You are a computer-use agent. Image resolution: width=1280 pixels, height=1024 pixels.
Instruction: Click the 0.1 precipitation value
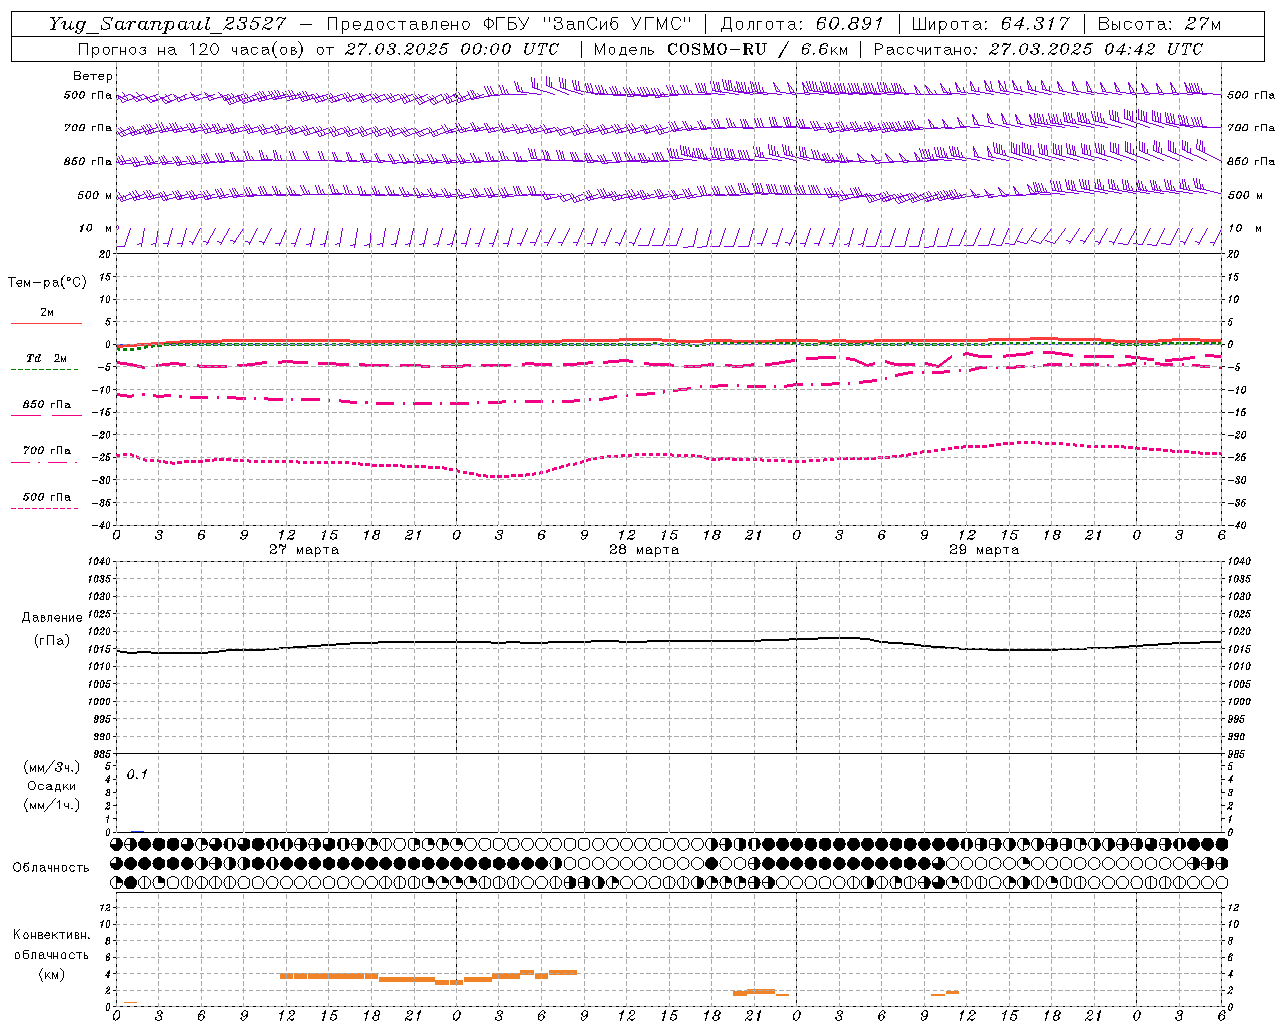(137, 774)
